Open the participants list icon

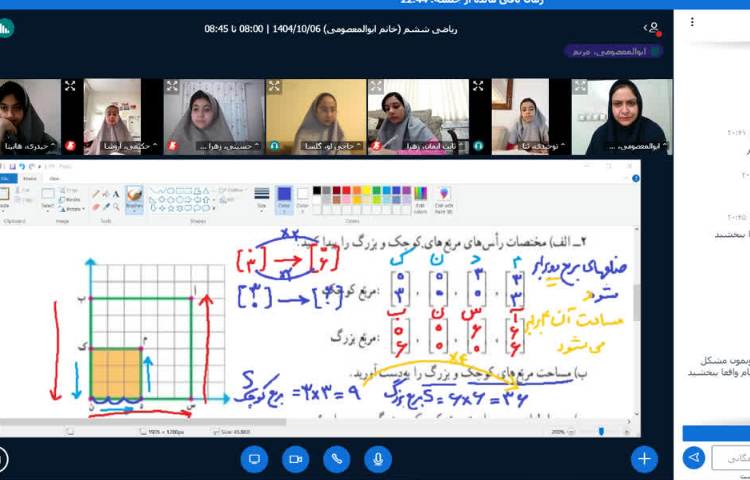point(653,28)
